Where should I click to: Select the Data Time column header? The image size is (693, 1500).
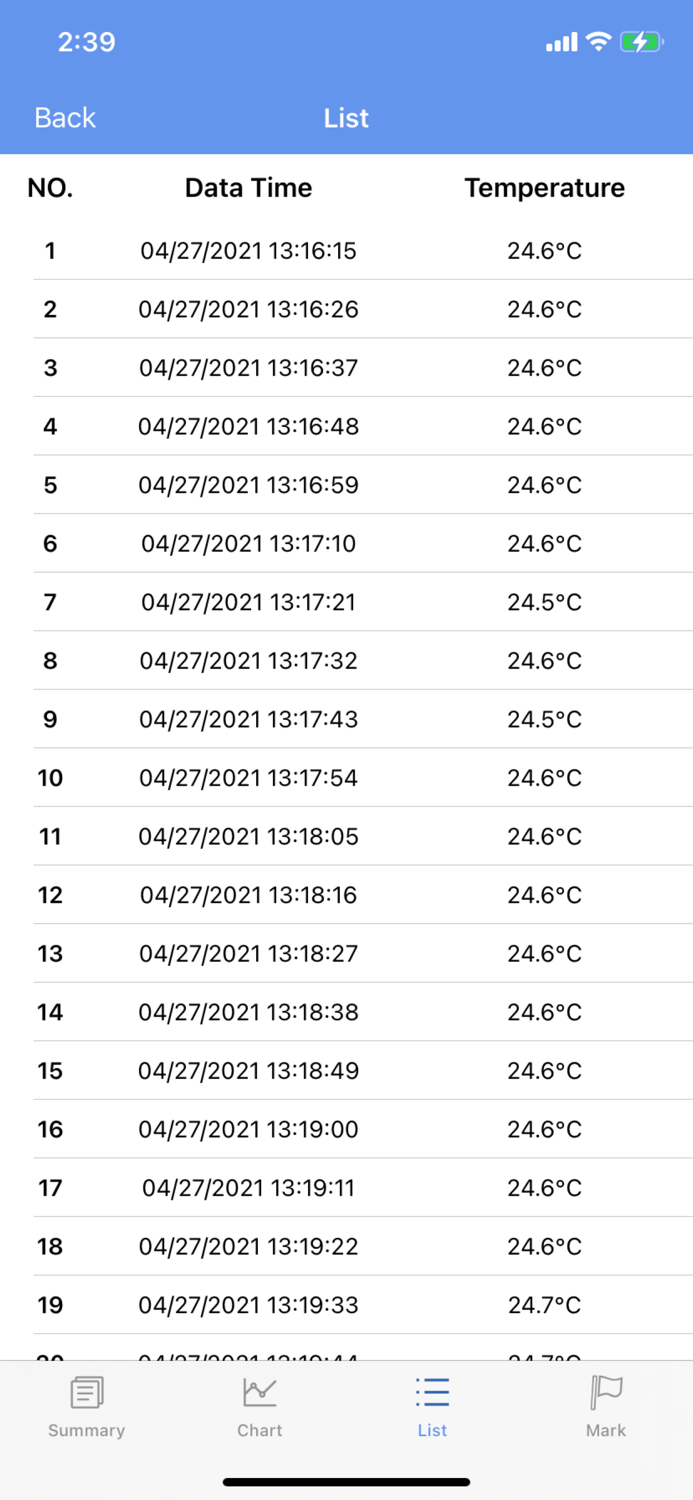(x=248, y=187)
